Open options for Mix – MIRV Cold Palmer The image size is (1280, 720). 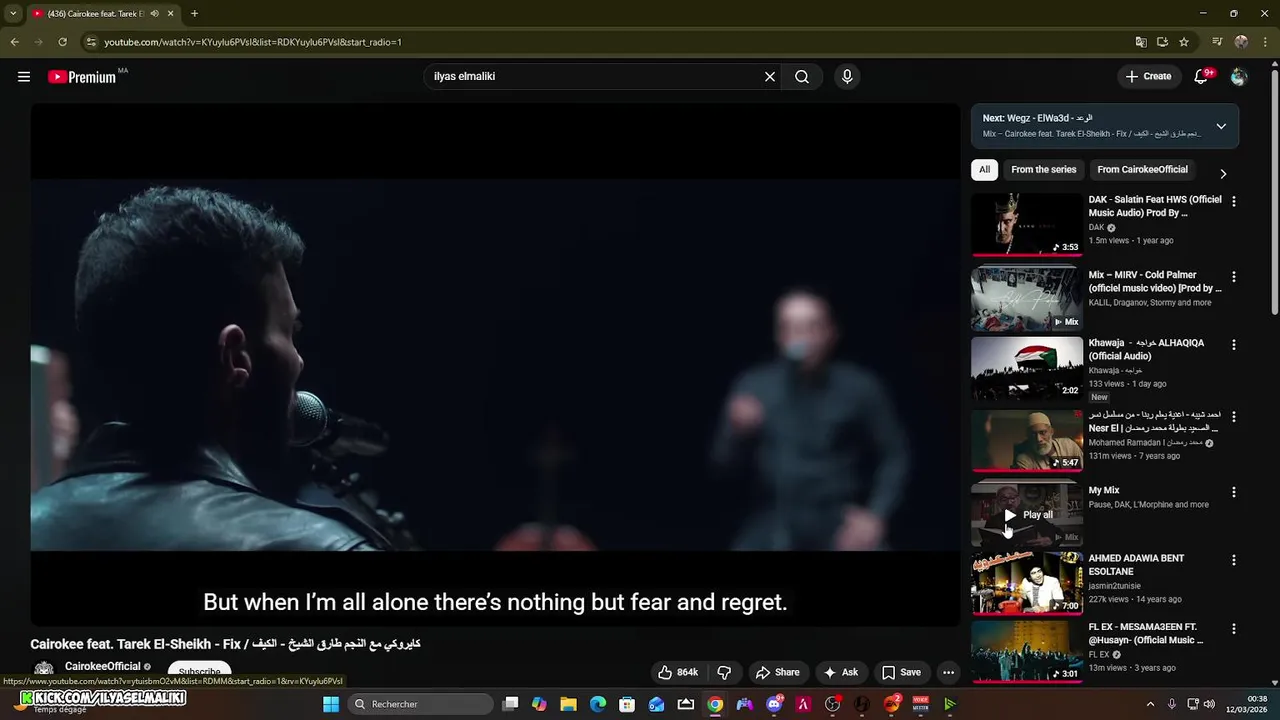pos(1233,276)
